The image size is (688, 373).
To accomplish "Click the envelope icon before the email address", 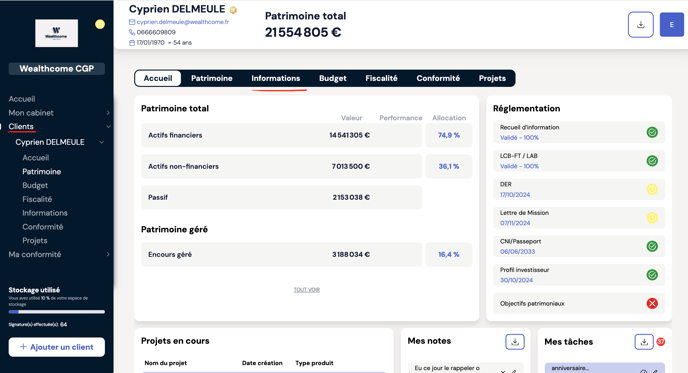I will [x=132, y=22].
